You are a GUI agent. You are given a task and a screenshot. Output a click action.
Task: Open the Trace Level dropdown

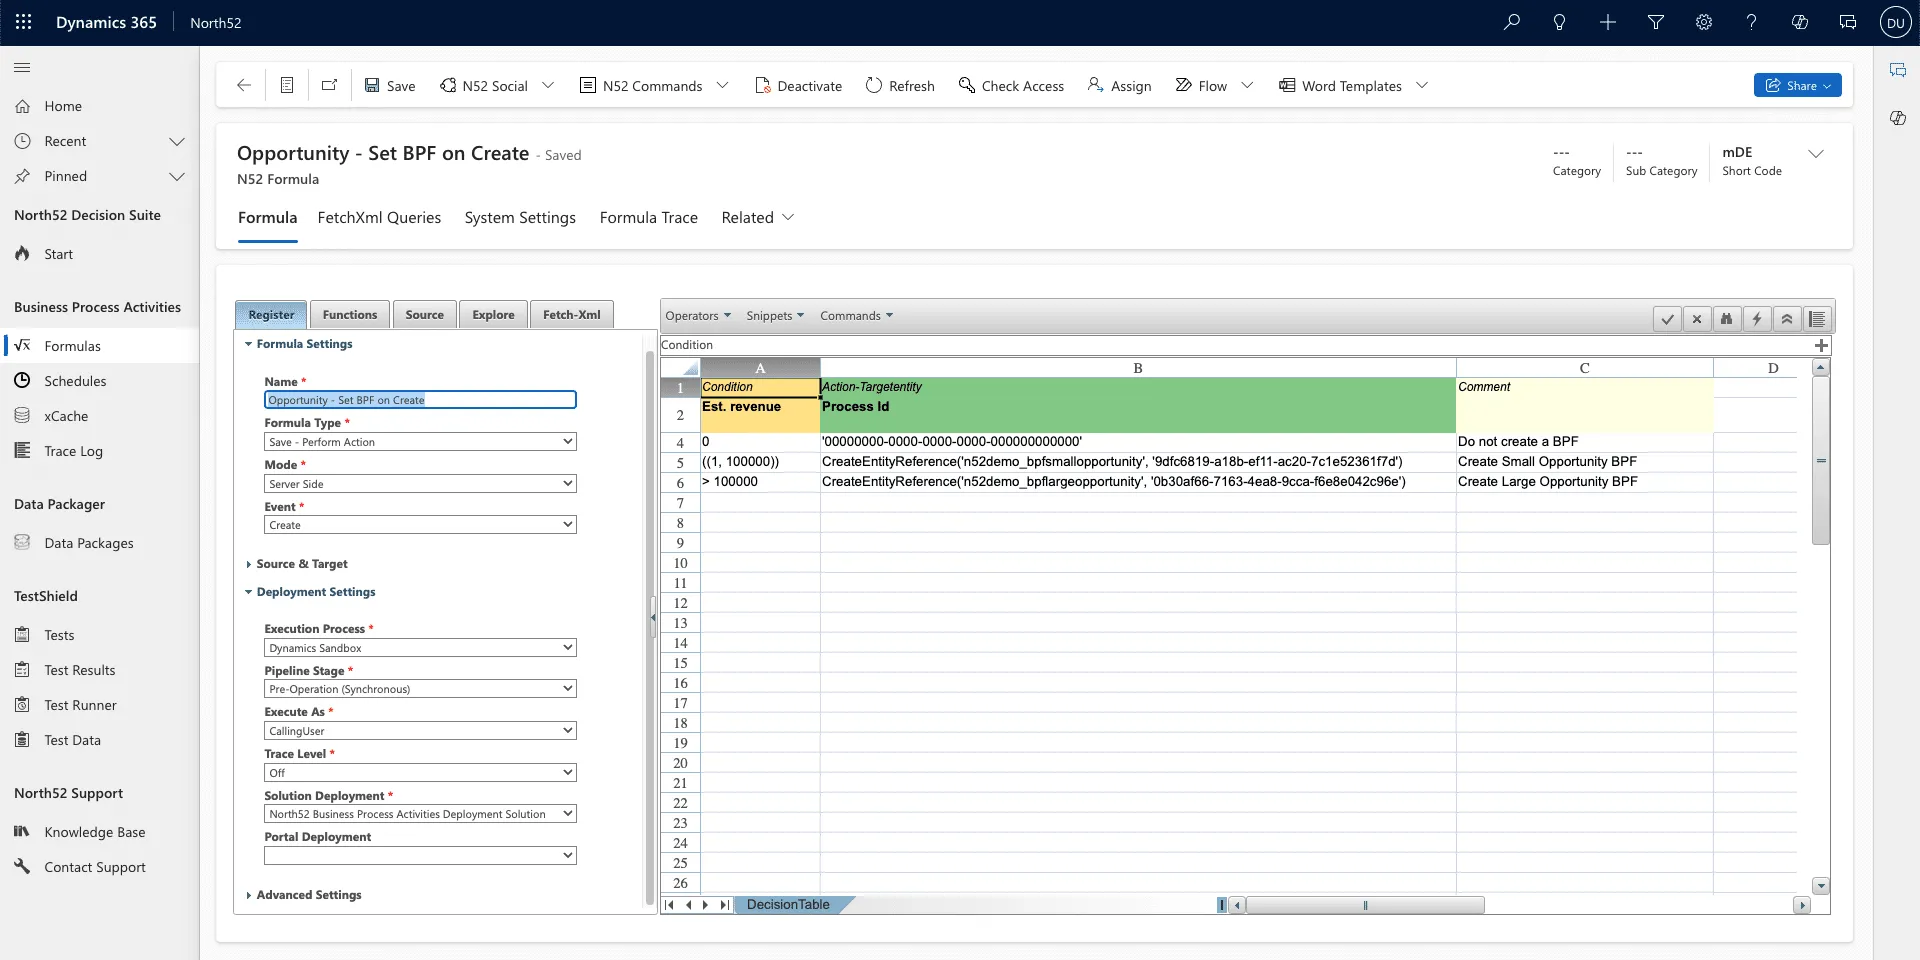click(420, 773)
